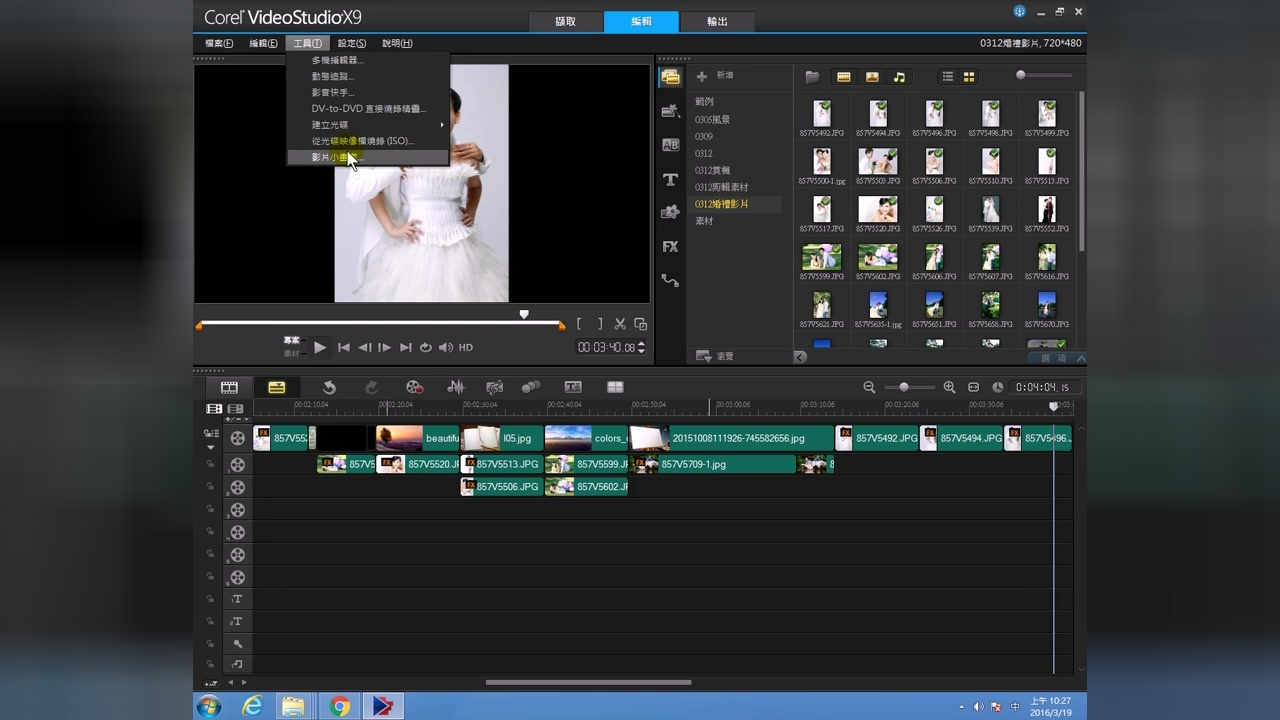Open the Auto Music tool
1280x720 pixels.
pyautogui.click(x=494, y=387)
